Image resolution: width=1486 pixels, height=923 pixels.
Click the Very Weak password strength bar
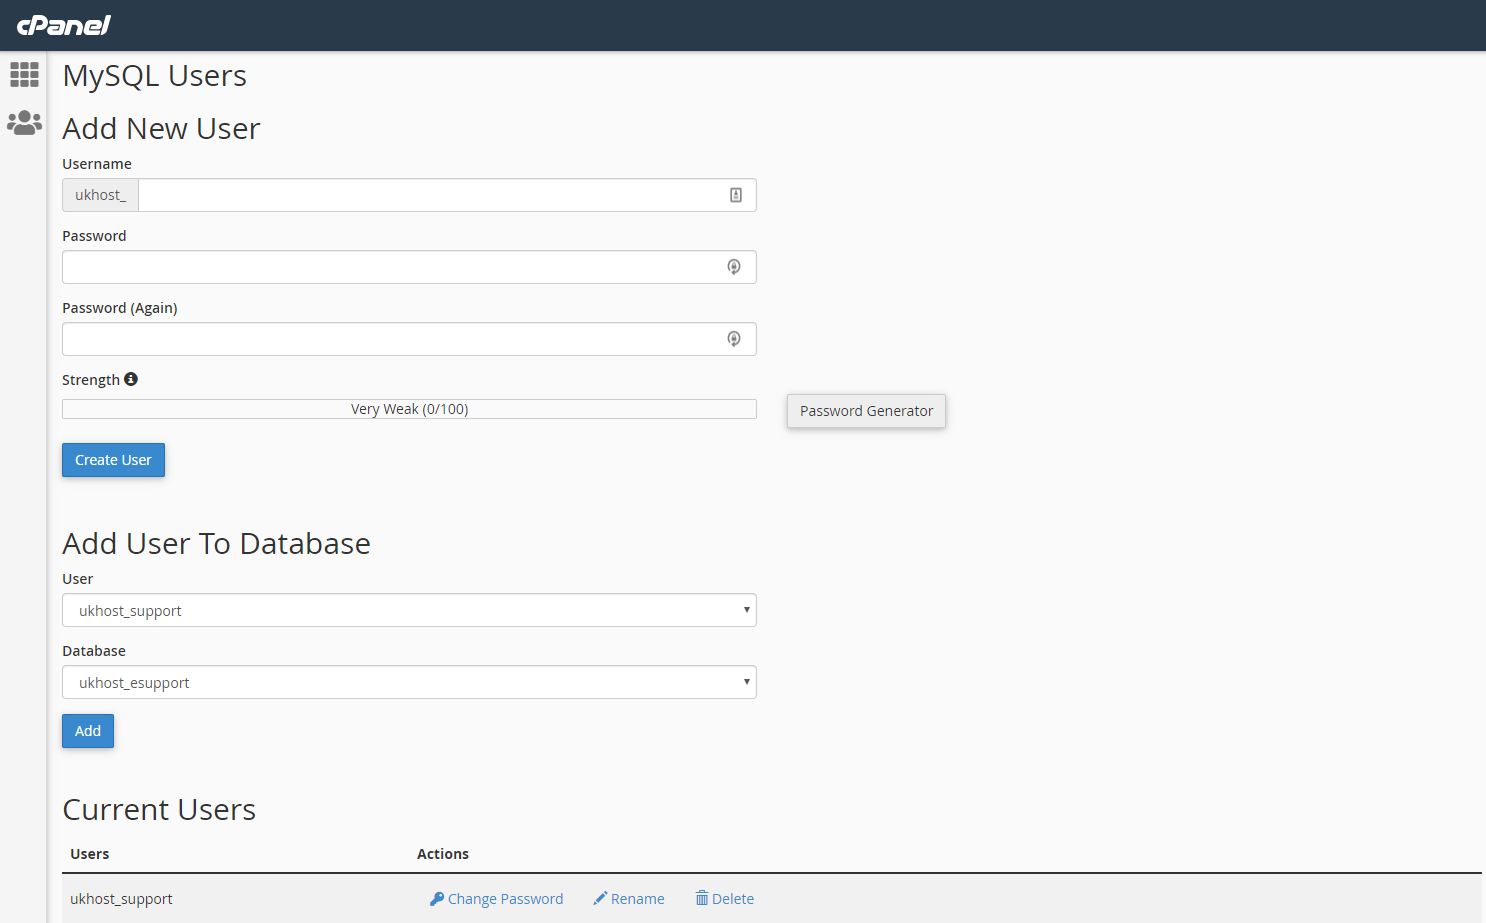tap(409, 408)
